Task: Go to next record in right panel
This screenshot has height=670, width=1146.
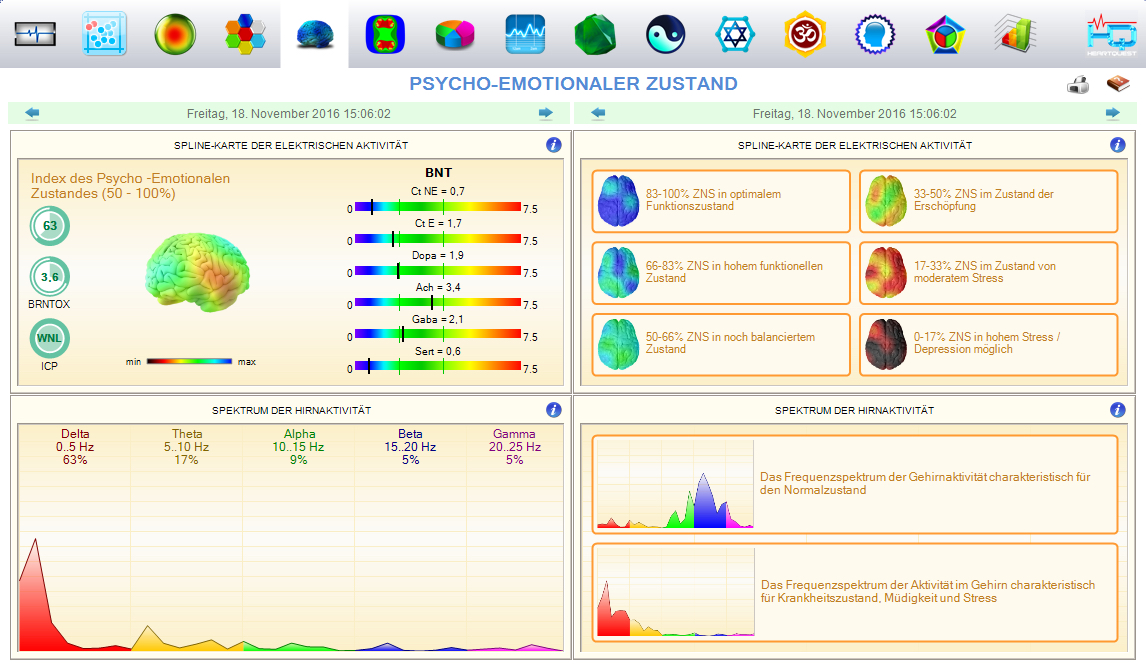Action: tap(1112, 114)
